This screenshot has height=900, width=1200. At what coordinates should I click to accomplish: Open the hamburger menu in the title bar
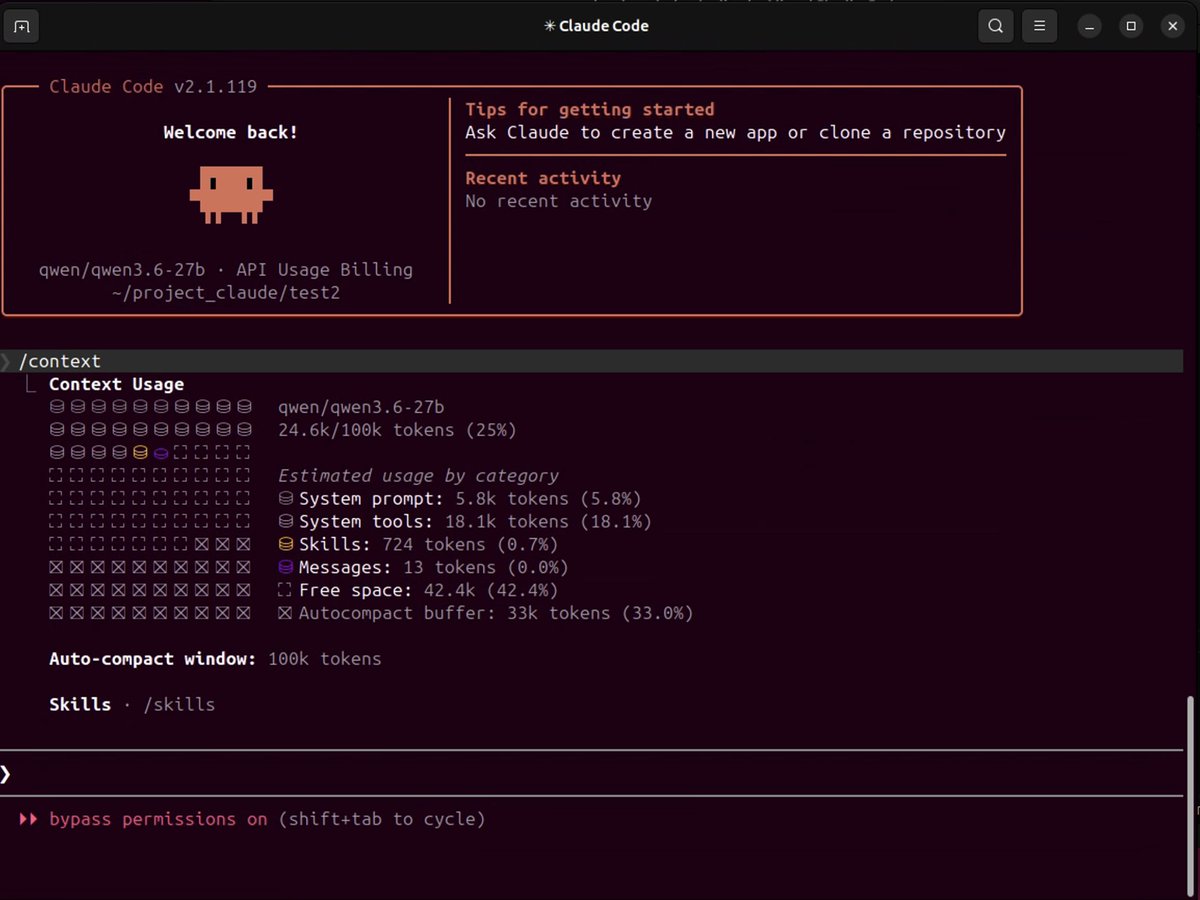1040,26
